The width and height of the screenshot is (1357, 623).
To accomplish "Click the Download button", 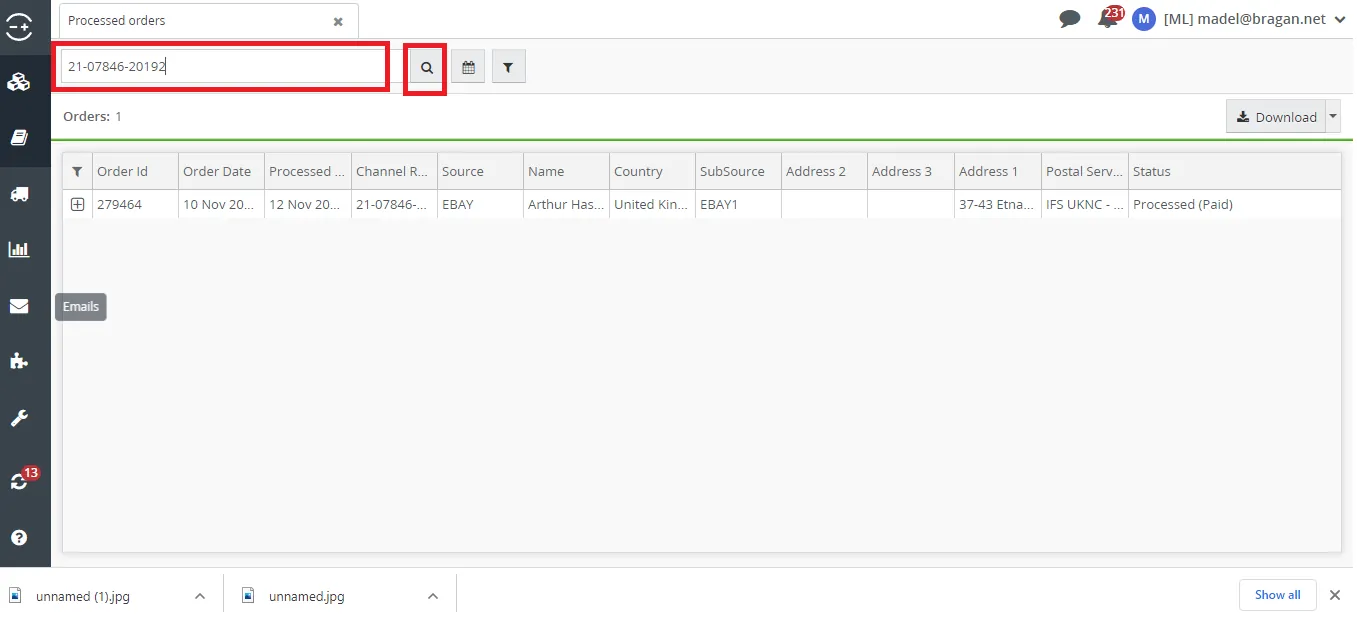I will (1276, 117).
